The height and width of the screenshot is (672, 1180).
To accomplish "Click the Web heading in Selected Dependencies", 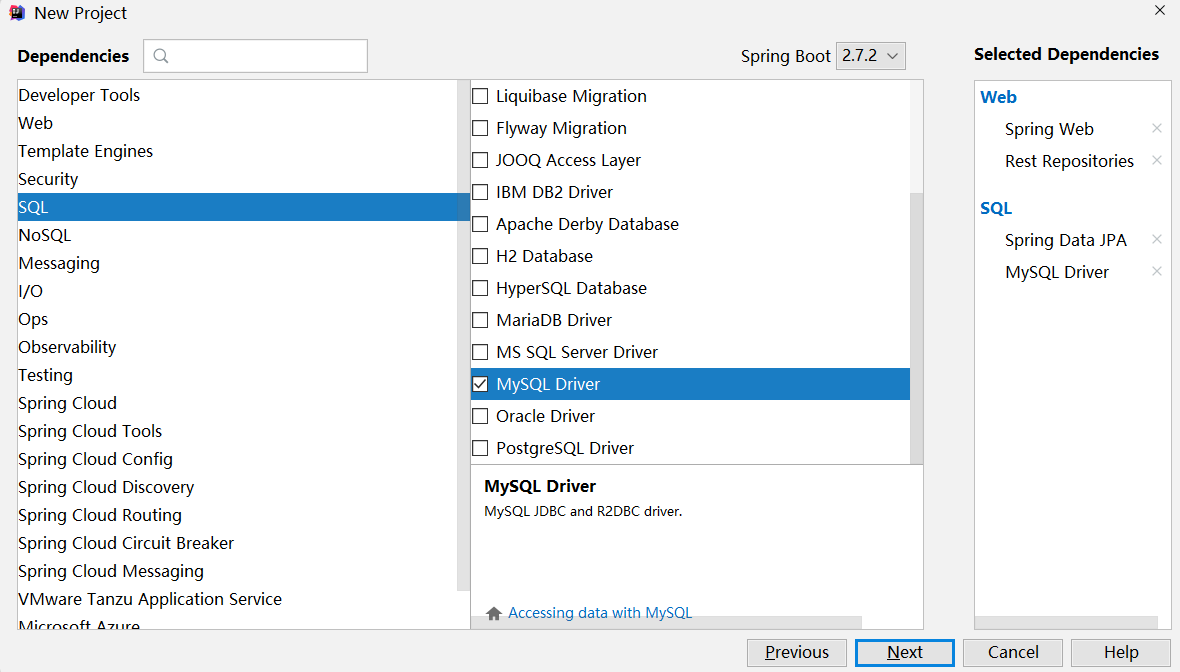I will click(998, 97).
